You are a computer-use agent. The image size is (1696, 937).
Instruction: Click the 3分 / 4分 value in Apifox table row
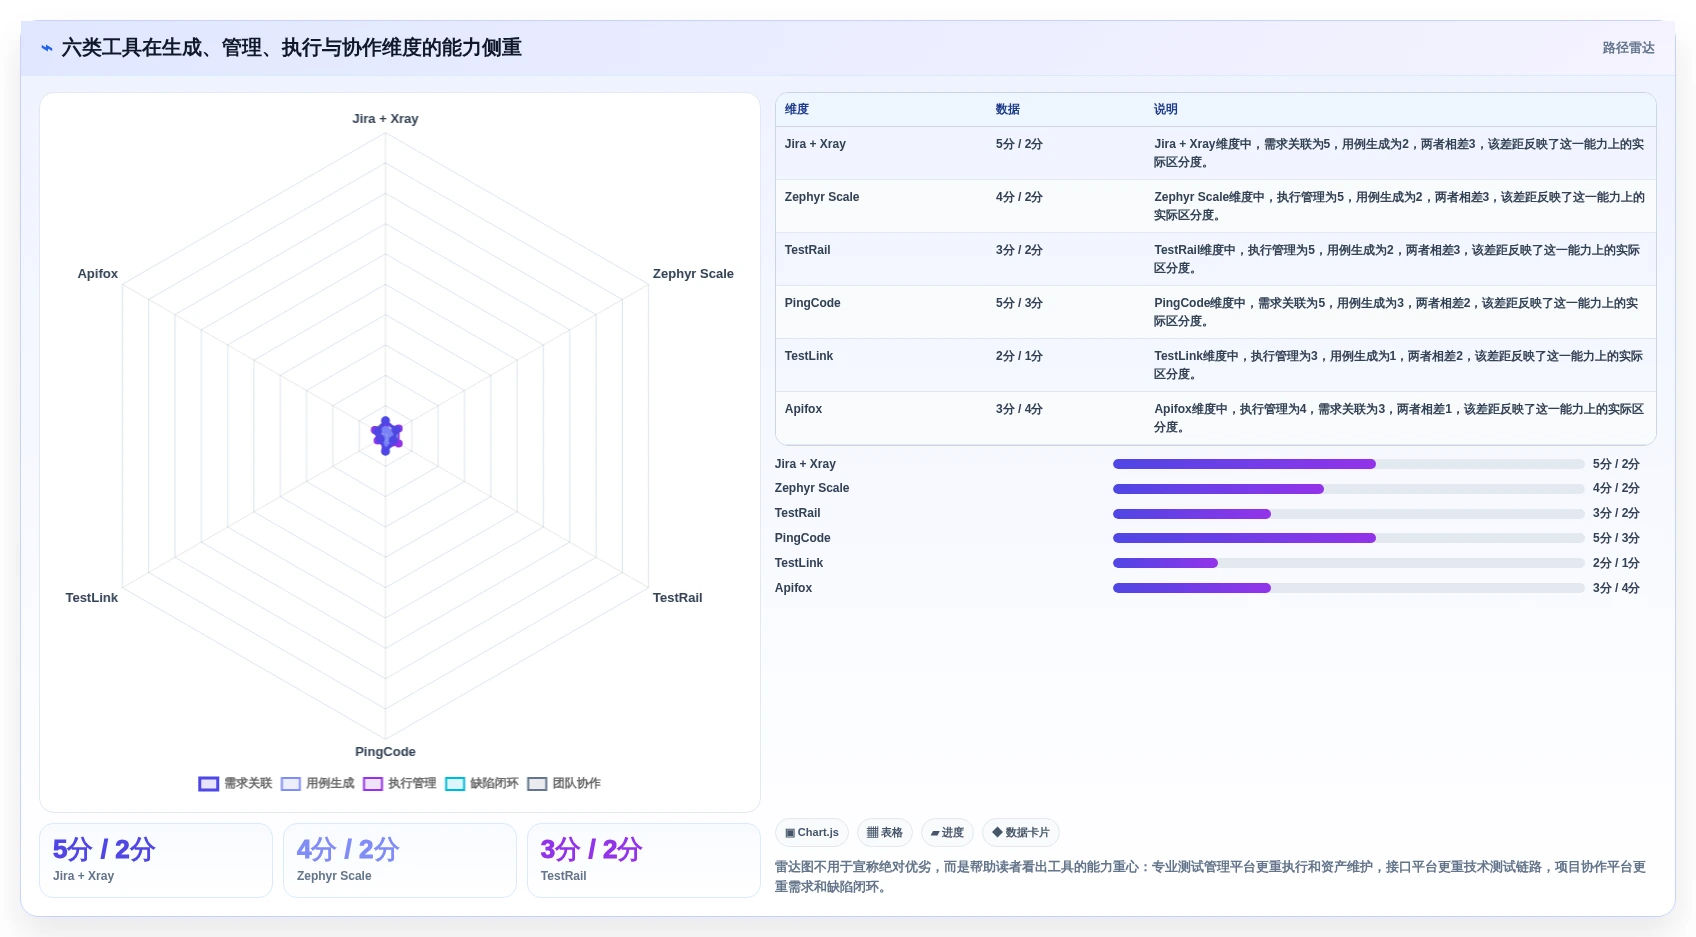[1019, 409]
